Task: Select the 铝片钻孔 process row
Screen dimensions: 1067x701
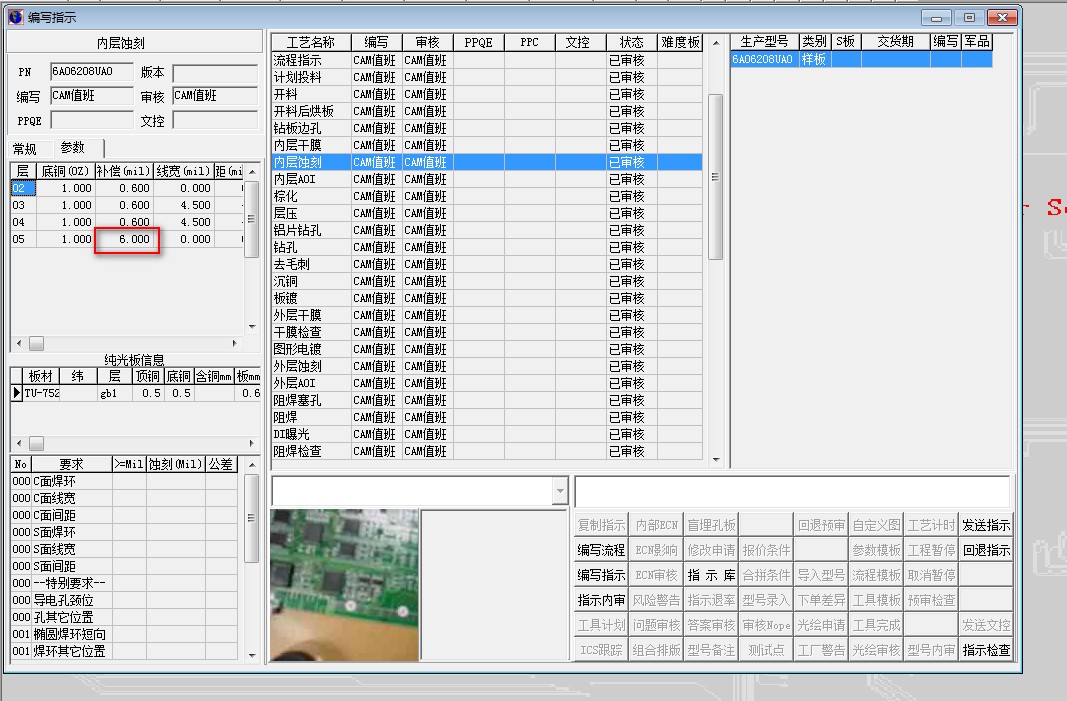Action: pyautogui.click(x=487, y=230)
